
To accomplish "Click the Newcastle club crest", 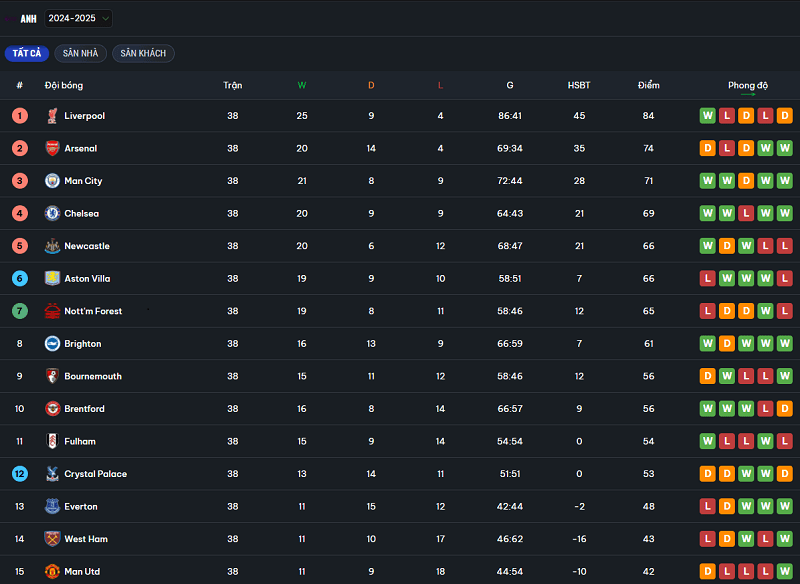I will tap(52, 246).
